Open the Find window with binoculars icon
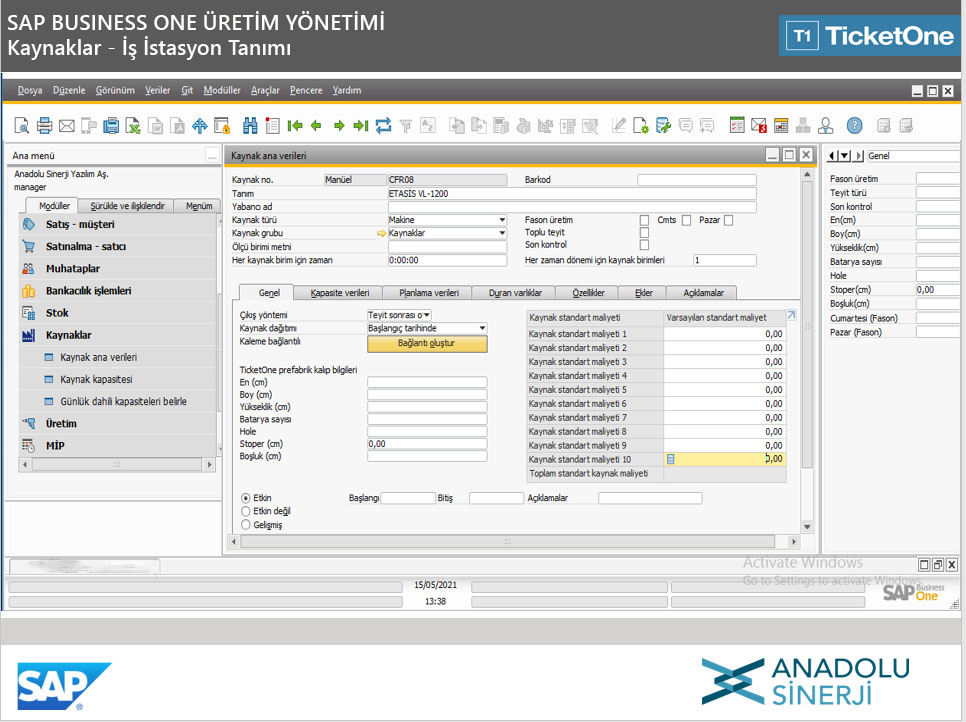Viewport: 966px width, 722px height. (249, 126)
